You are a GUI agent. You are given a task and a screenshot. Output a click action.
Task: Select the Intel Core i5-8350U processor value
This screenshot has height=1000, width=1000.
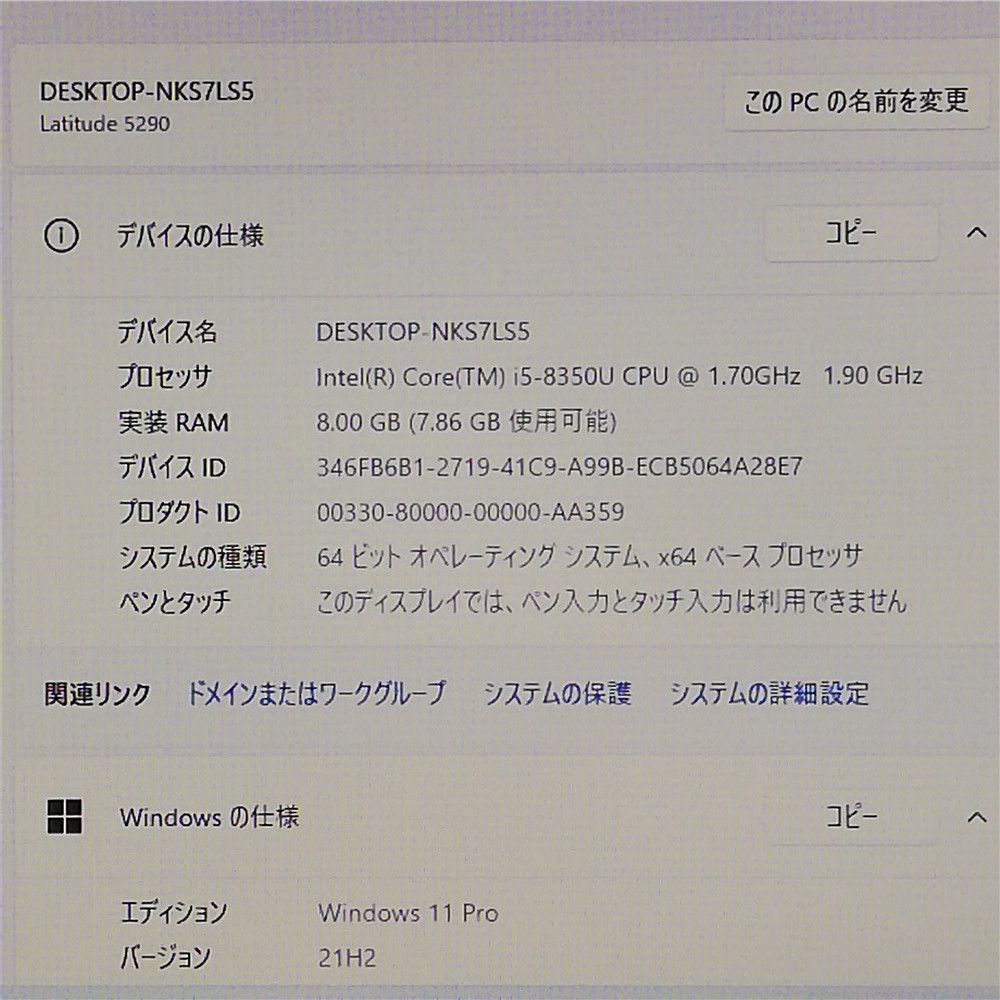click(619, 376)
